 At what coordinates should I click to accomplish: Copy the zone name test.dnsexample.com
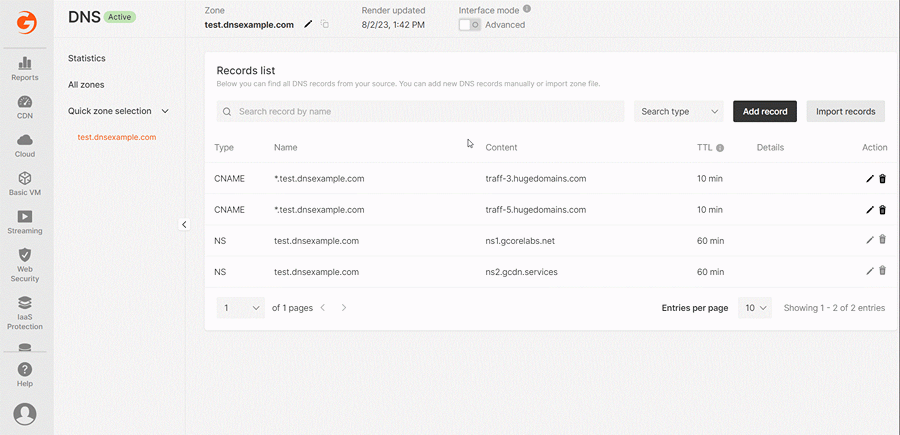[x=325, y=25]
